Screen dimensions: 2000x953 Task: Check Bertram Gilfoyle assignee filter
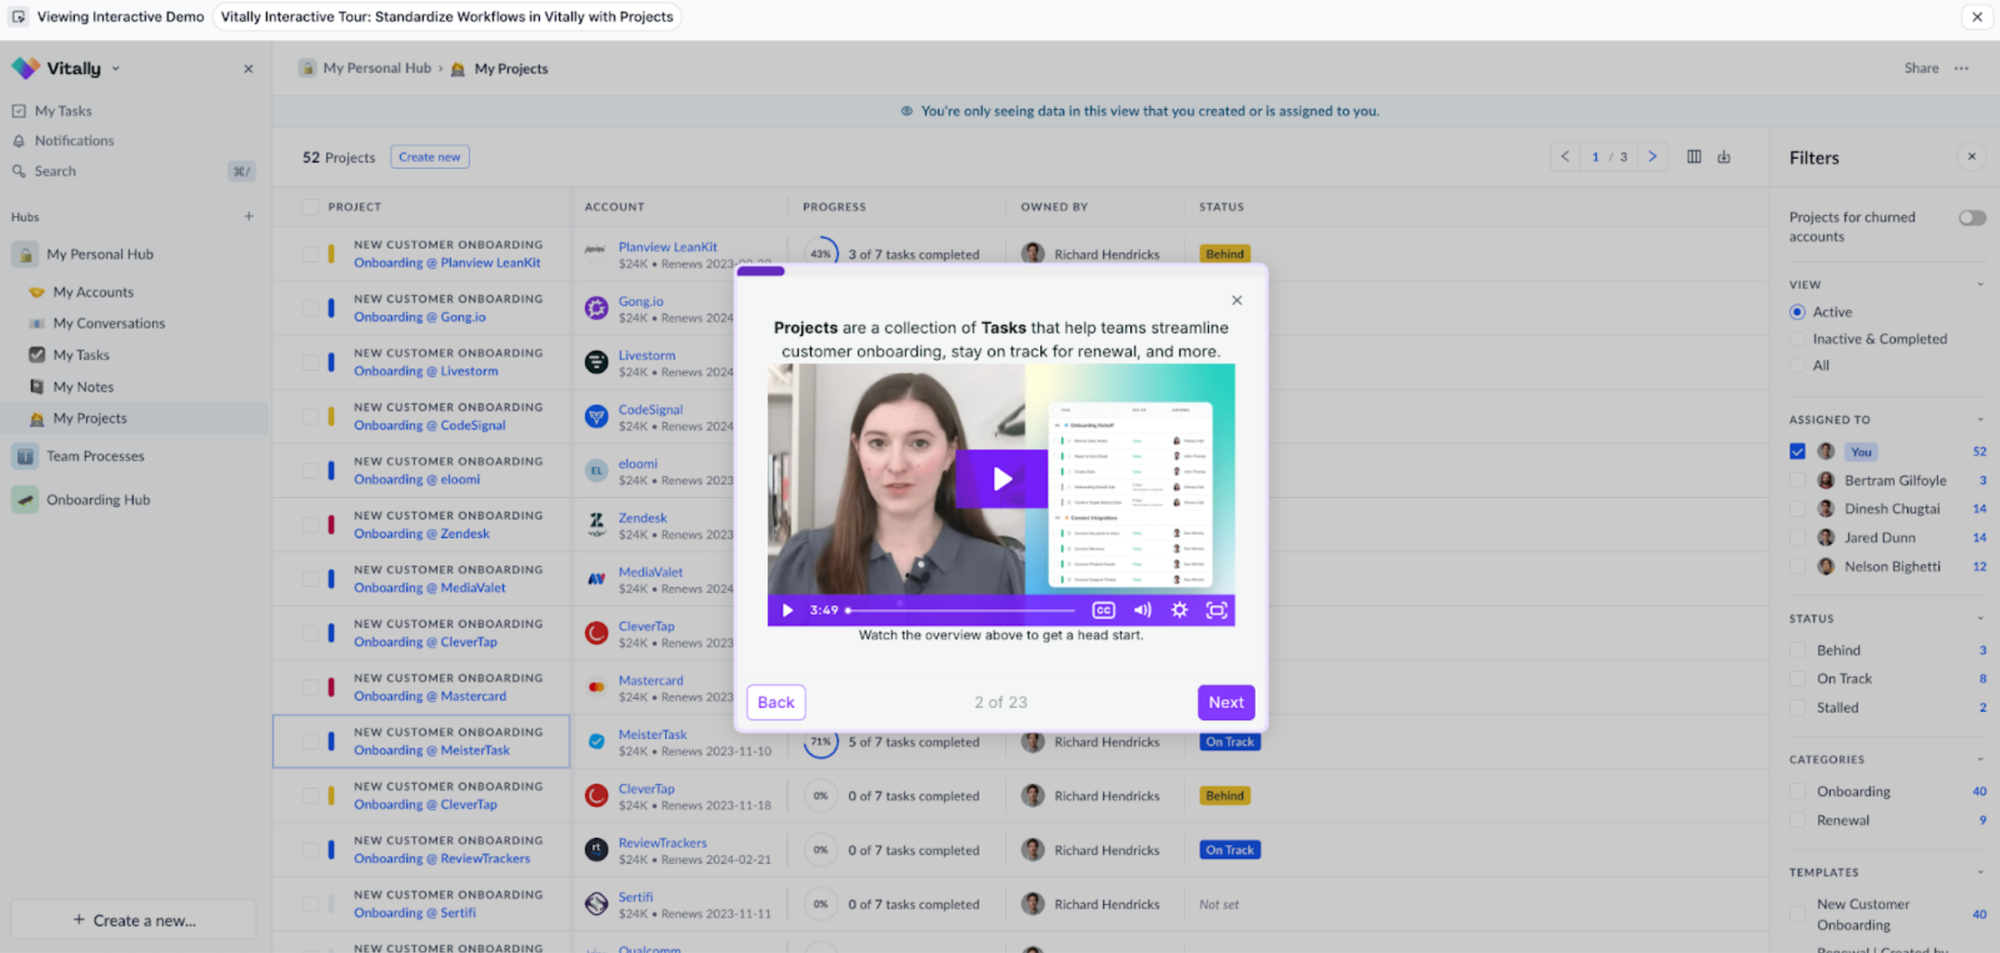point(1797,481)
